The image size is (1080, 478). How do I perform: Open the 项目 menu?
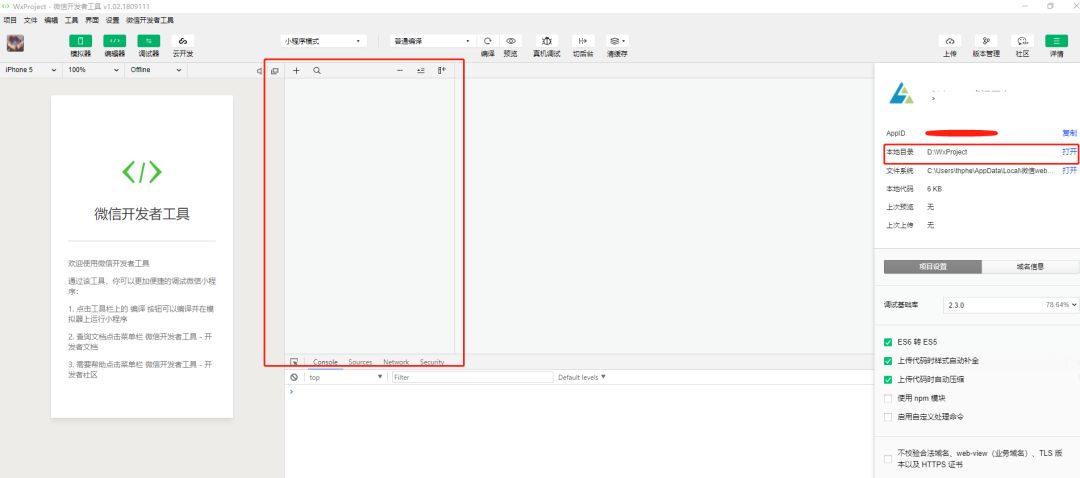[x=10, y=21]
